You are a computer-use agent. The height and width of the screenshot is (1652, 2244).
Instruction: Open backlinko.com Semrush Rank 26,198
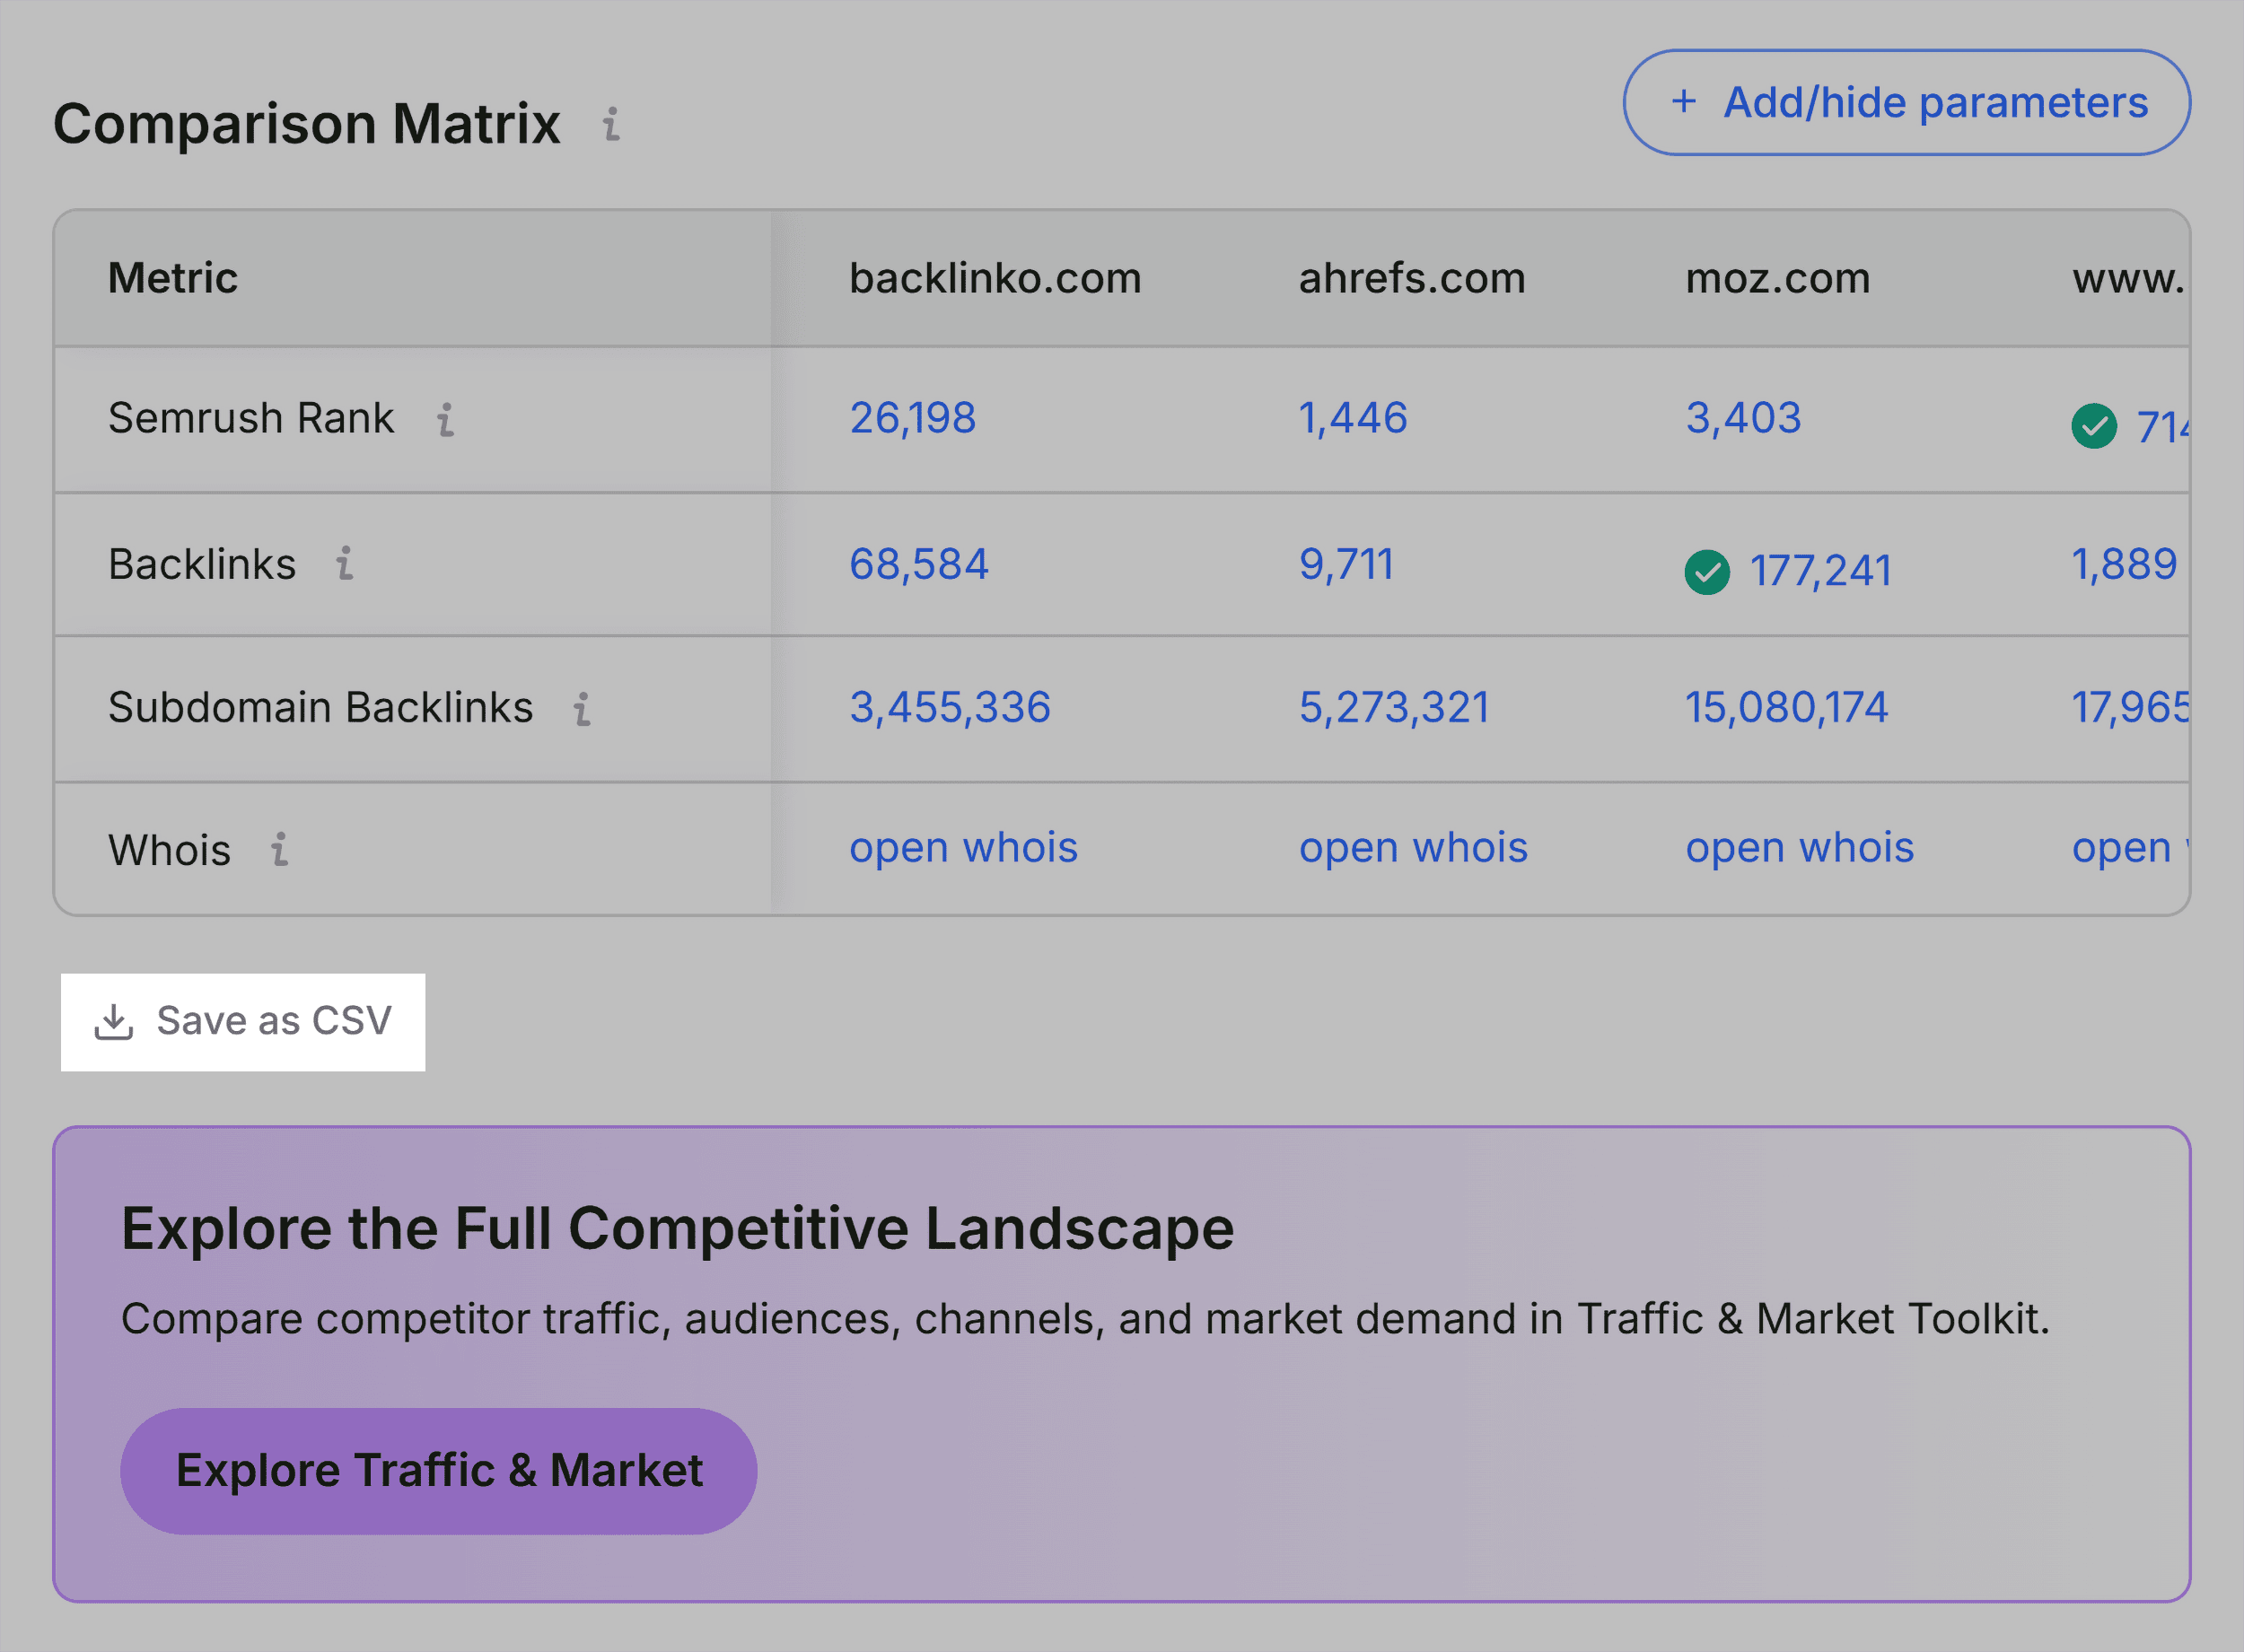coord(912,418)
